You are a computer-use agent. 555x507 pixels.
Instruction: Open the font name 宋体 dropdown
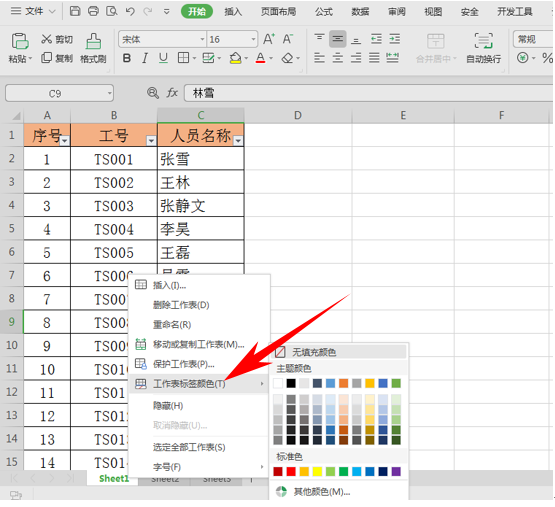[x=202, y=39]
